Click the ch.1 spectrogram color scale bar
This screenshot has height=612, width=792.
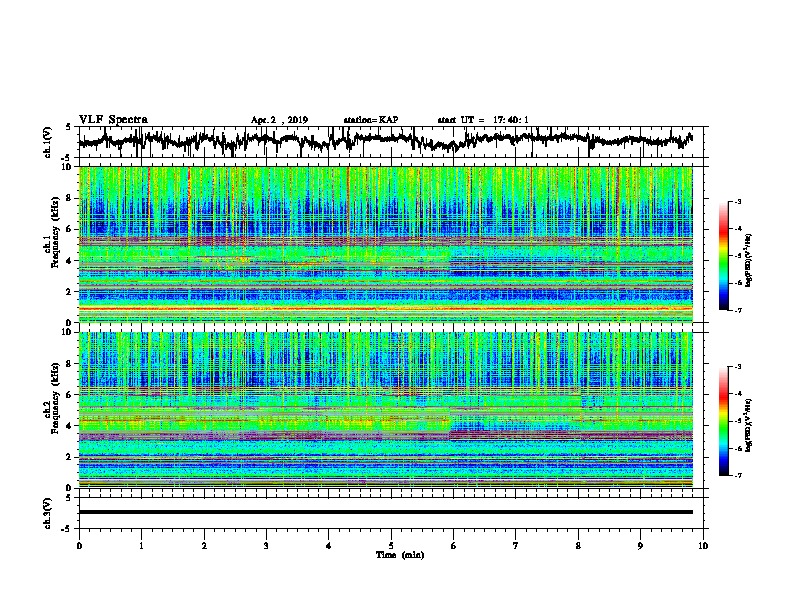tap(723, 256)
